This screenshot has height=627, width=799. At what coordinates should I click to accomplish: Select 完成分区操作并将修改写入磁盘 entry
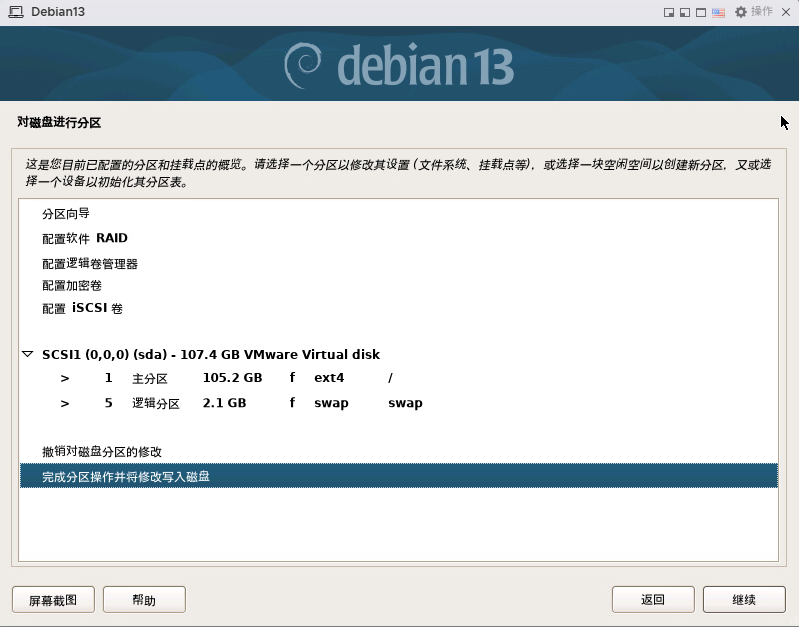click(x=126, y=477)
